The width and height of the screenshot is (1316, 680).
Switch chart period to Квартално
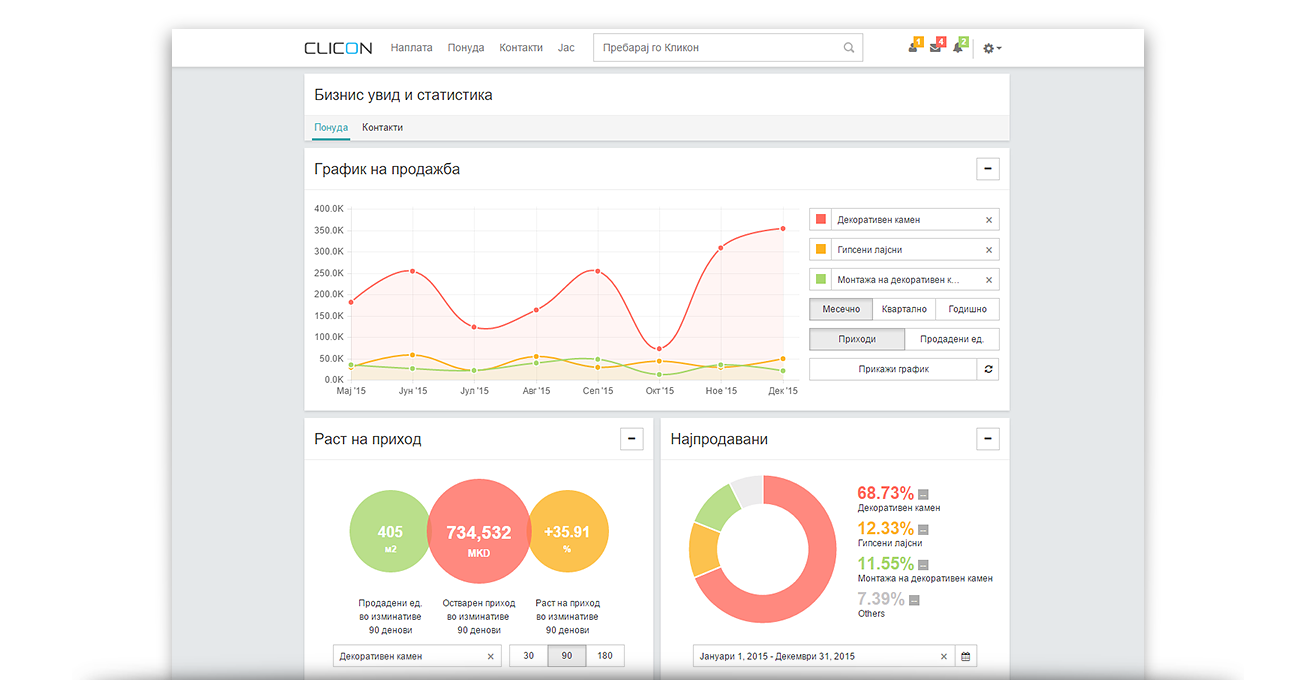click(904, 309)
